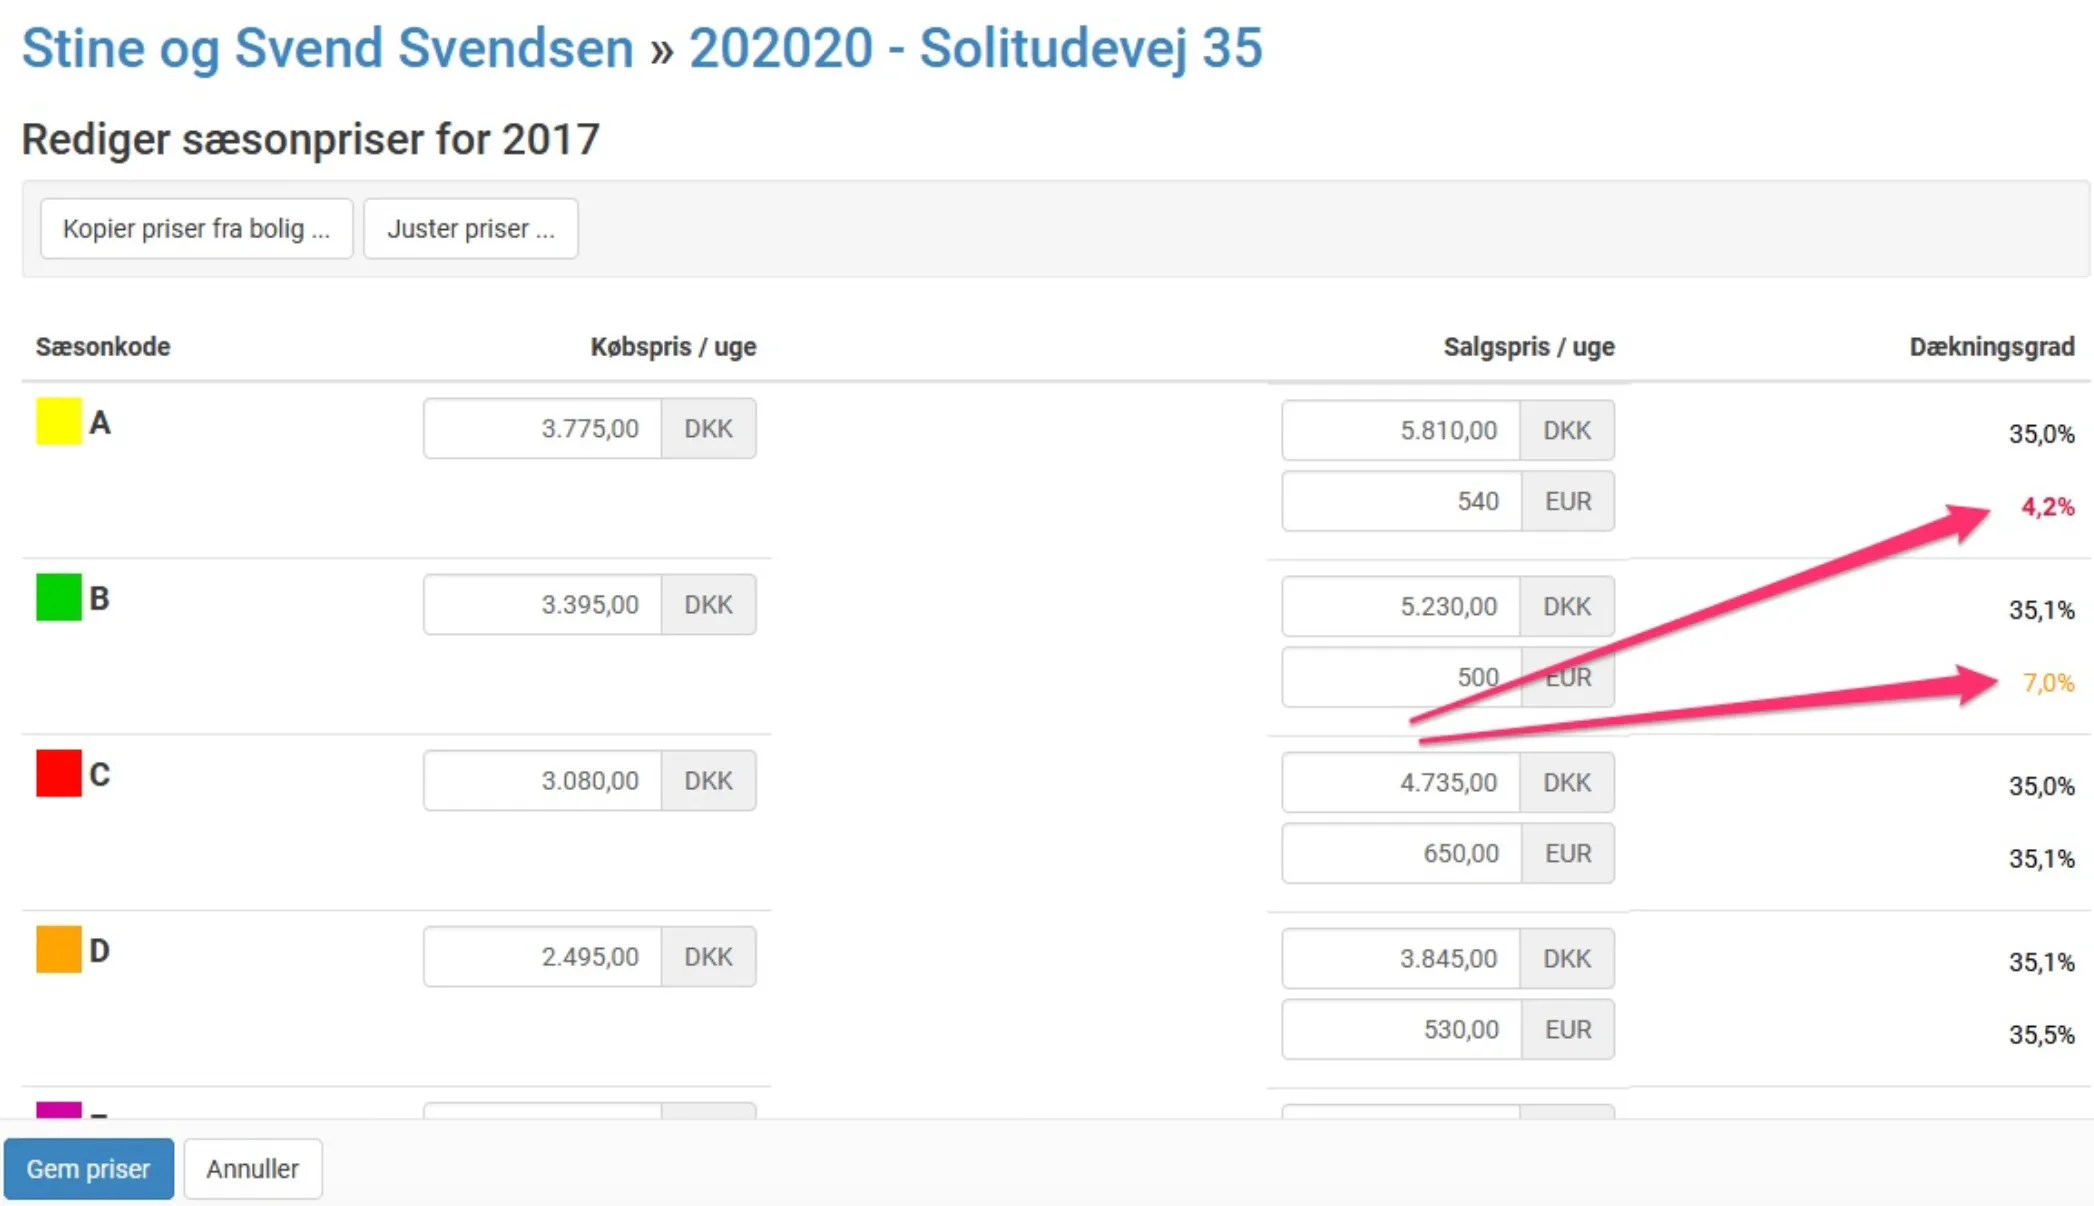2094x1206 pixels.
Task: Open the 202020 - Solitudevej 35 link
Action: coord(975,48)
